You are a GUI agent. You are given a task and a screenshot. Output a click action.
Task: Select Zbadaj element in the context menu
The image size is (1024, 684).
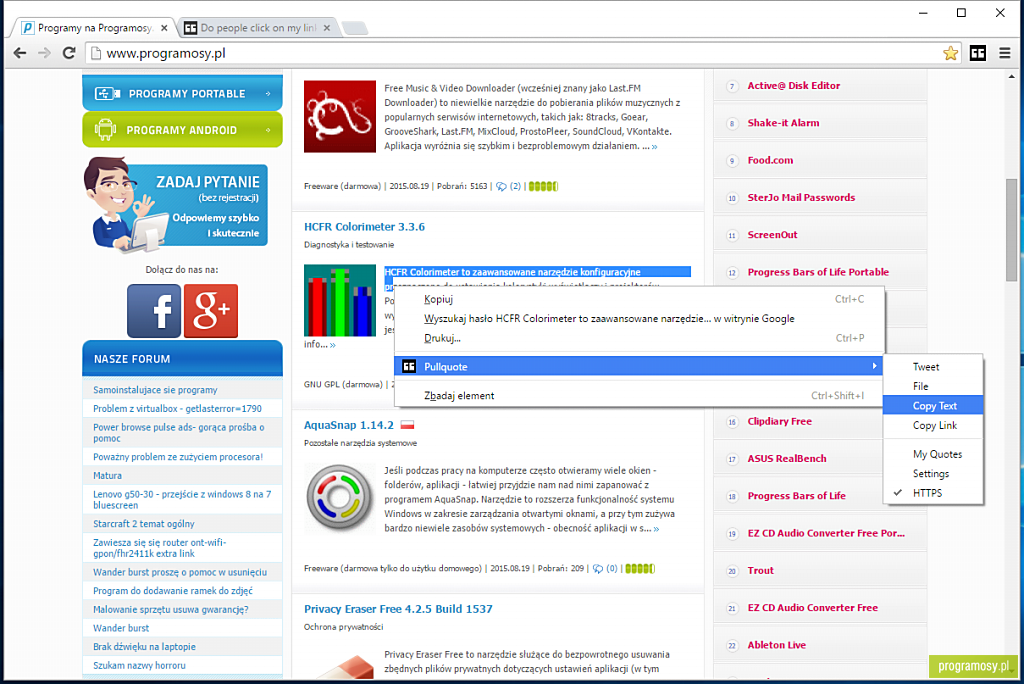pos(639,395)
